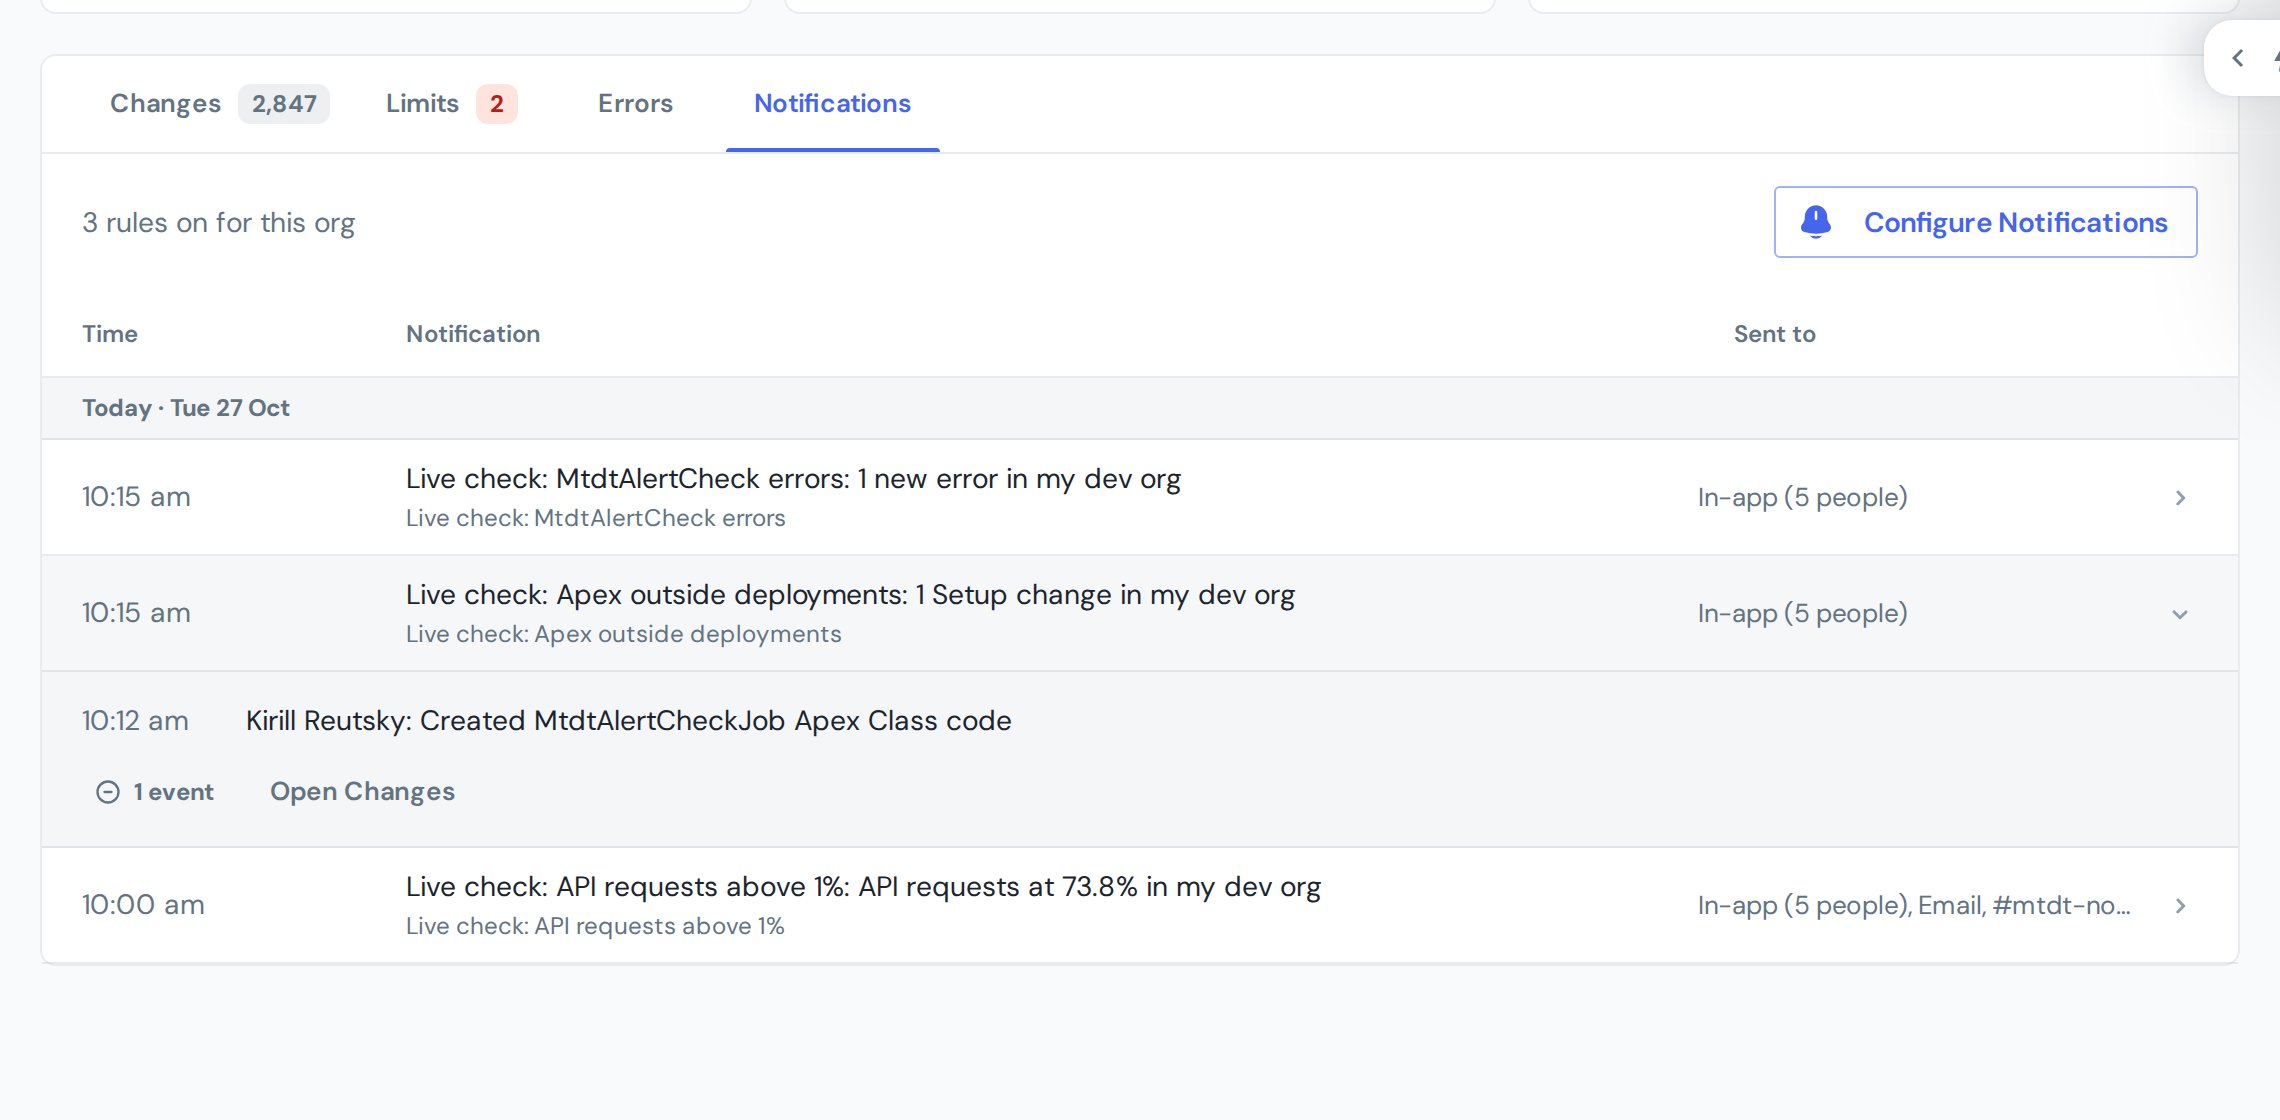Click the 'Sent to' column header
This screenshot has height=1120, width=2280.
(x=1775, y=334)
